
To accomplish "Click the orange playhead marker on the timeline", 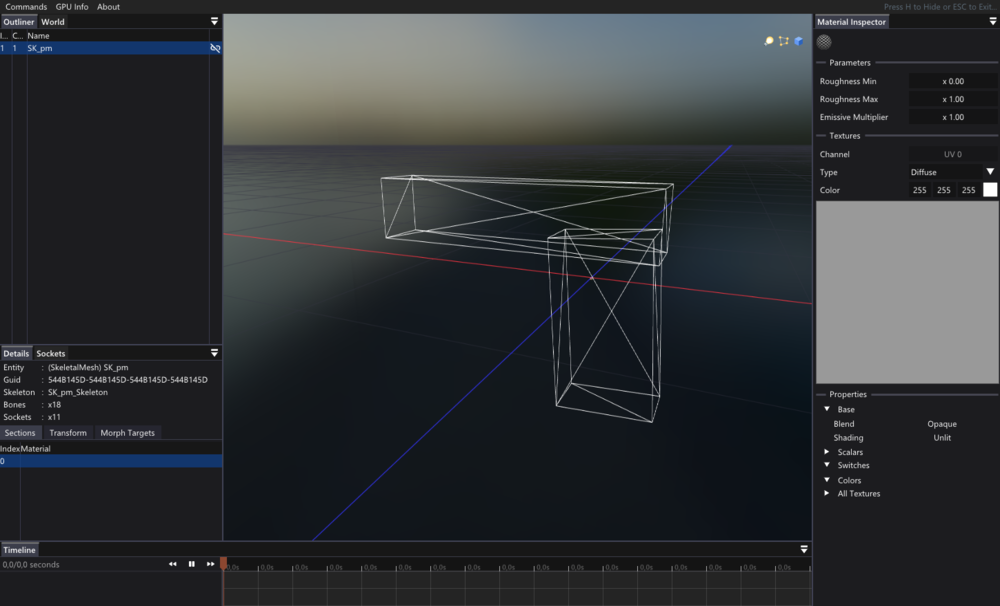I will click(x=224, y=563).
